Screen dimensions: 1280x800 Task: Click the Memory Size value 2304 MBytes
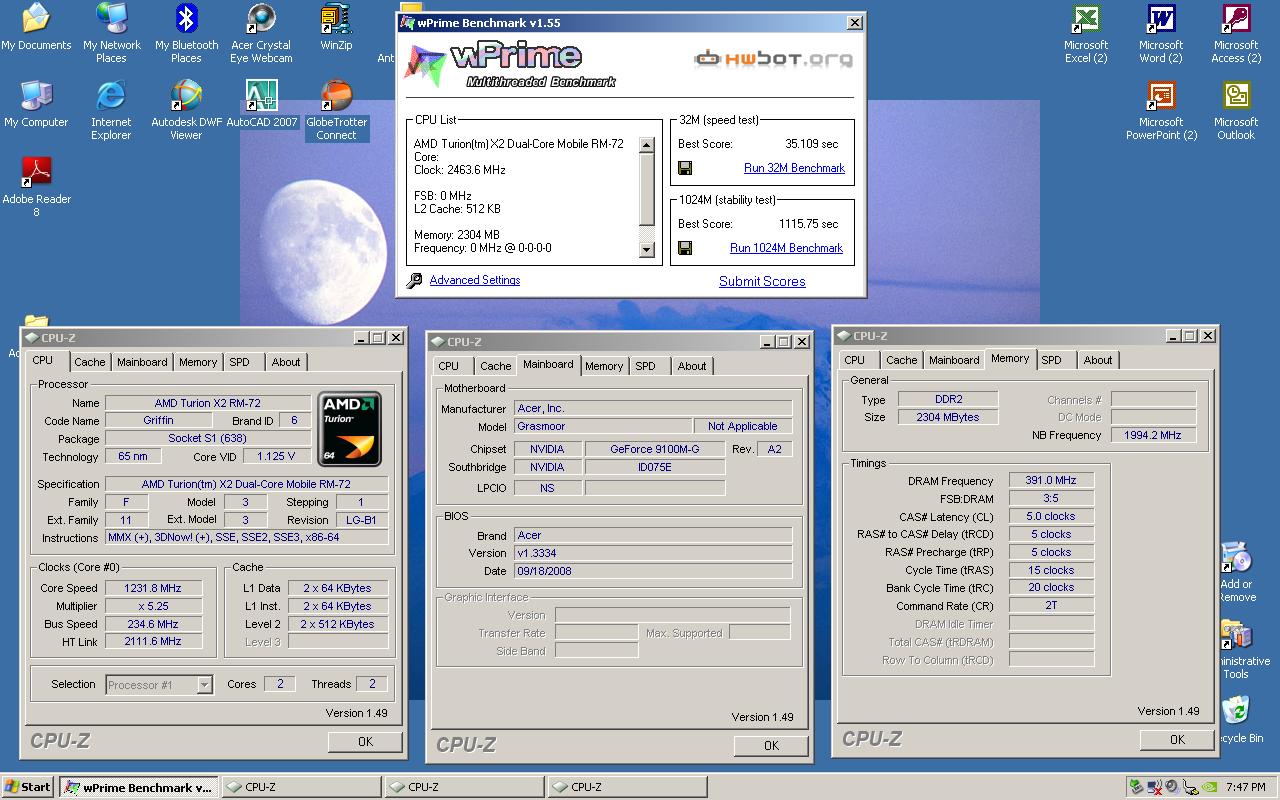click(947, 417)
